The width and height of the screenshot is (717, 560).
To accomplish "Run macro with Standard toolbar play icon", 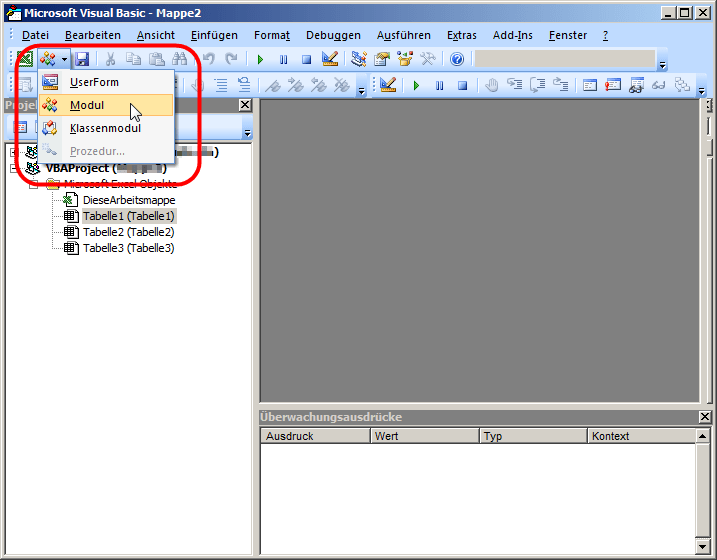I will (261, 59).
